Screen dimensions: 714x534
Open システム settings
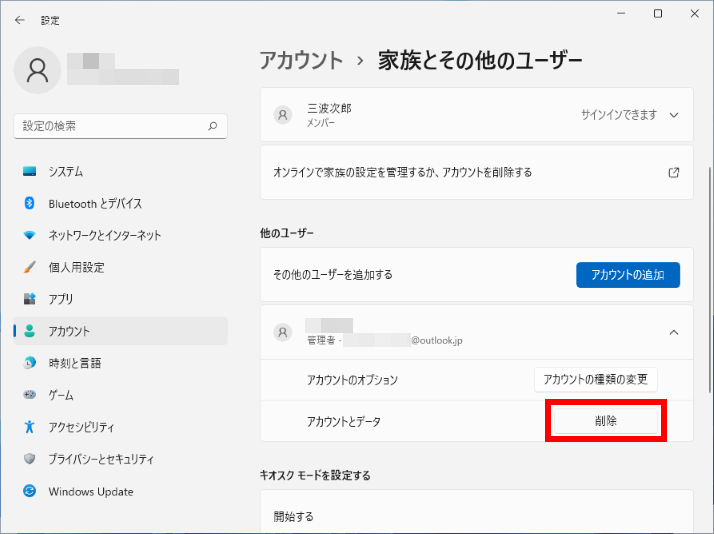[x=121, y=172]
